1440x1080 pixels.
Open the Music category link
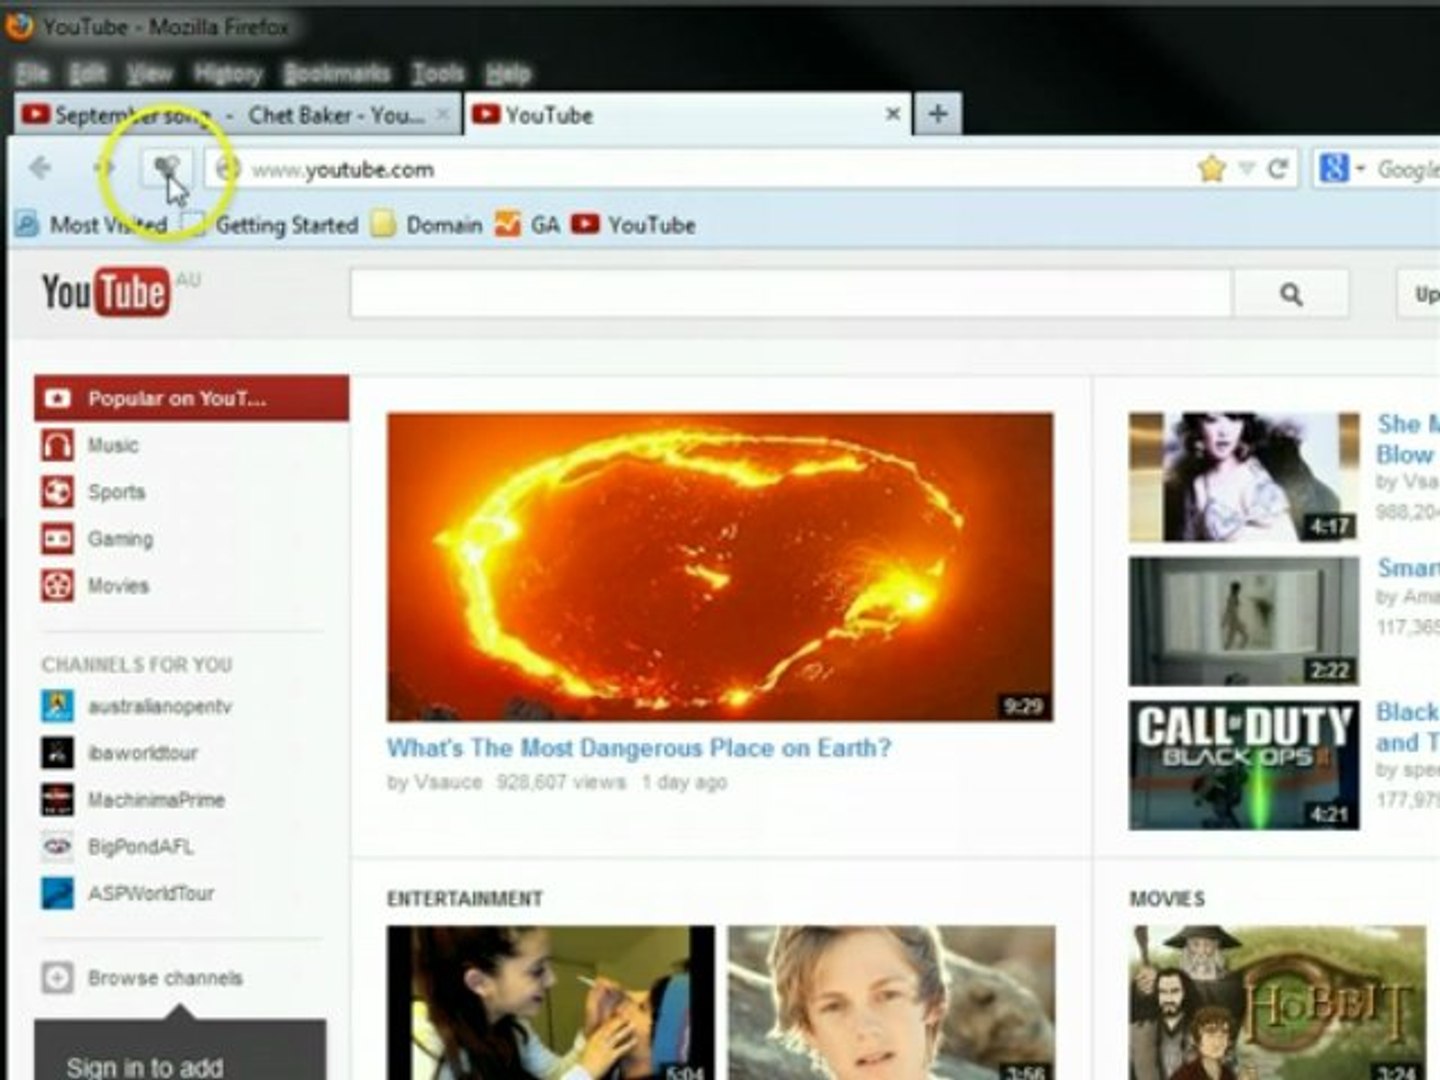click(x=113, y=445)
